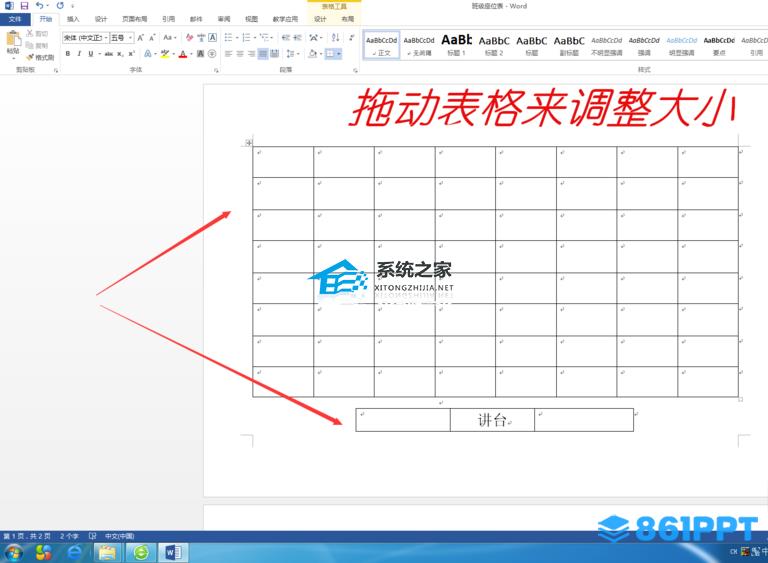Toggle Underline formatting
This screenshot has width=768, height=563.
coord(91,54)
